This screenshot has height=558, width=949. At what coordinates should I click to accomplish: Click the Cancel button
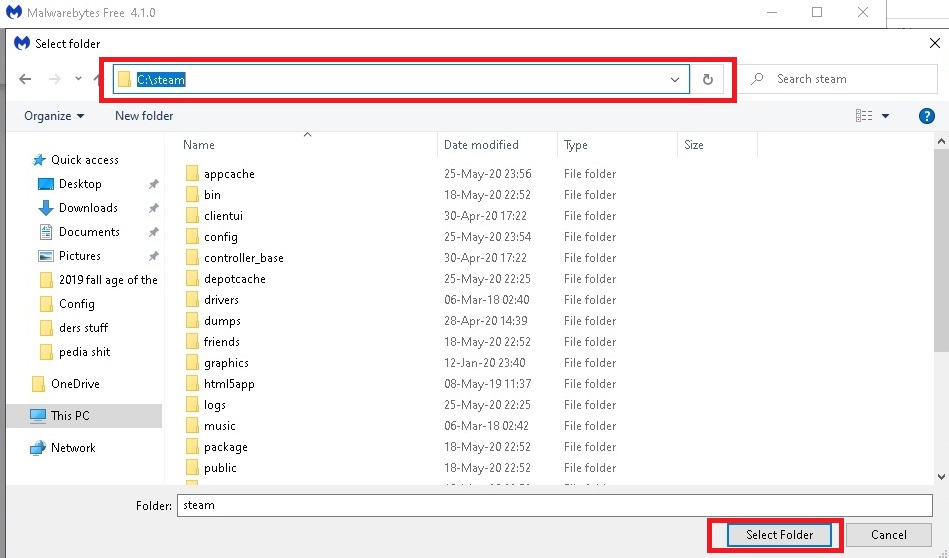click(888, 535)
